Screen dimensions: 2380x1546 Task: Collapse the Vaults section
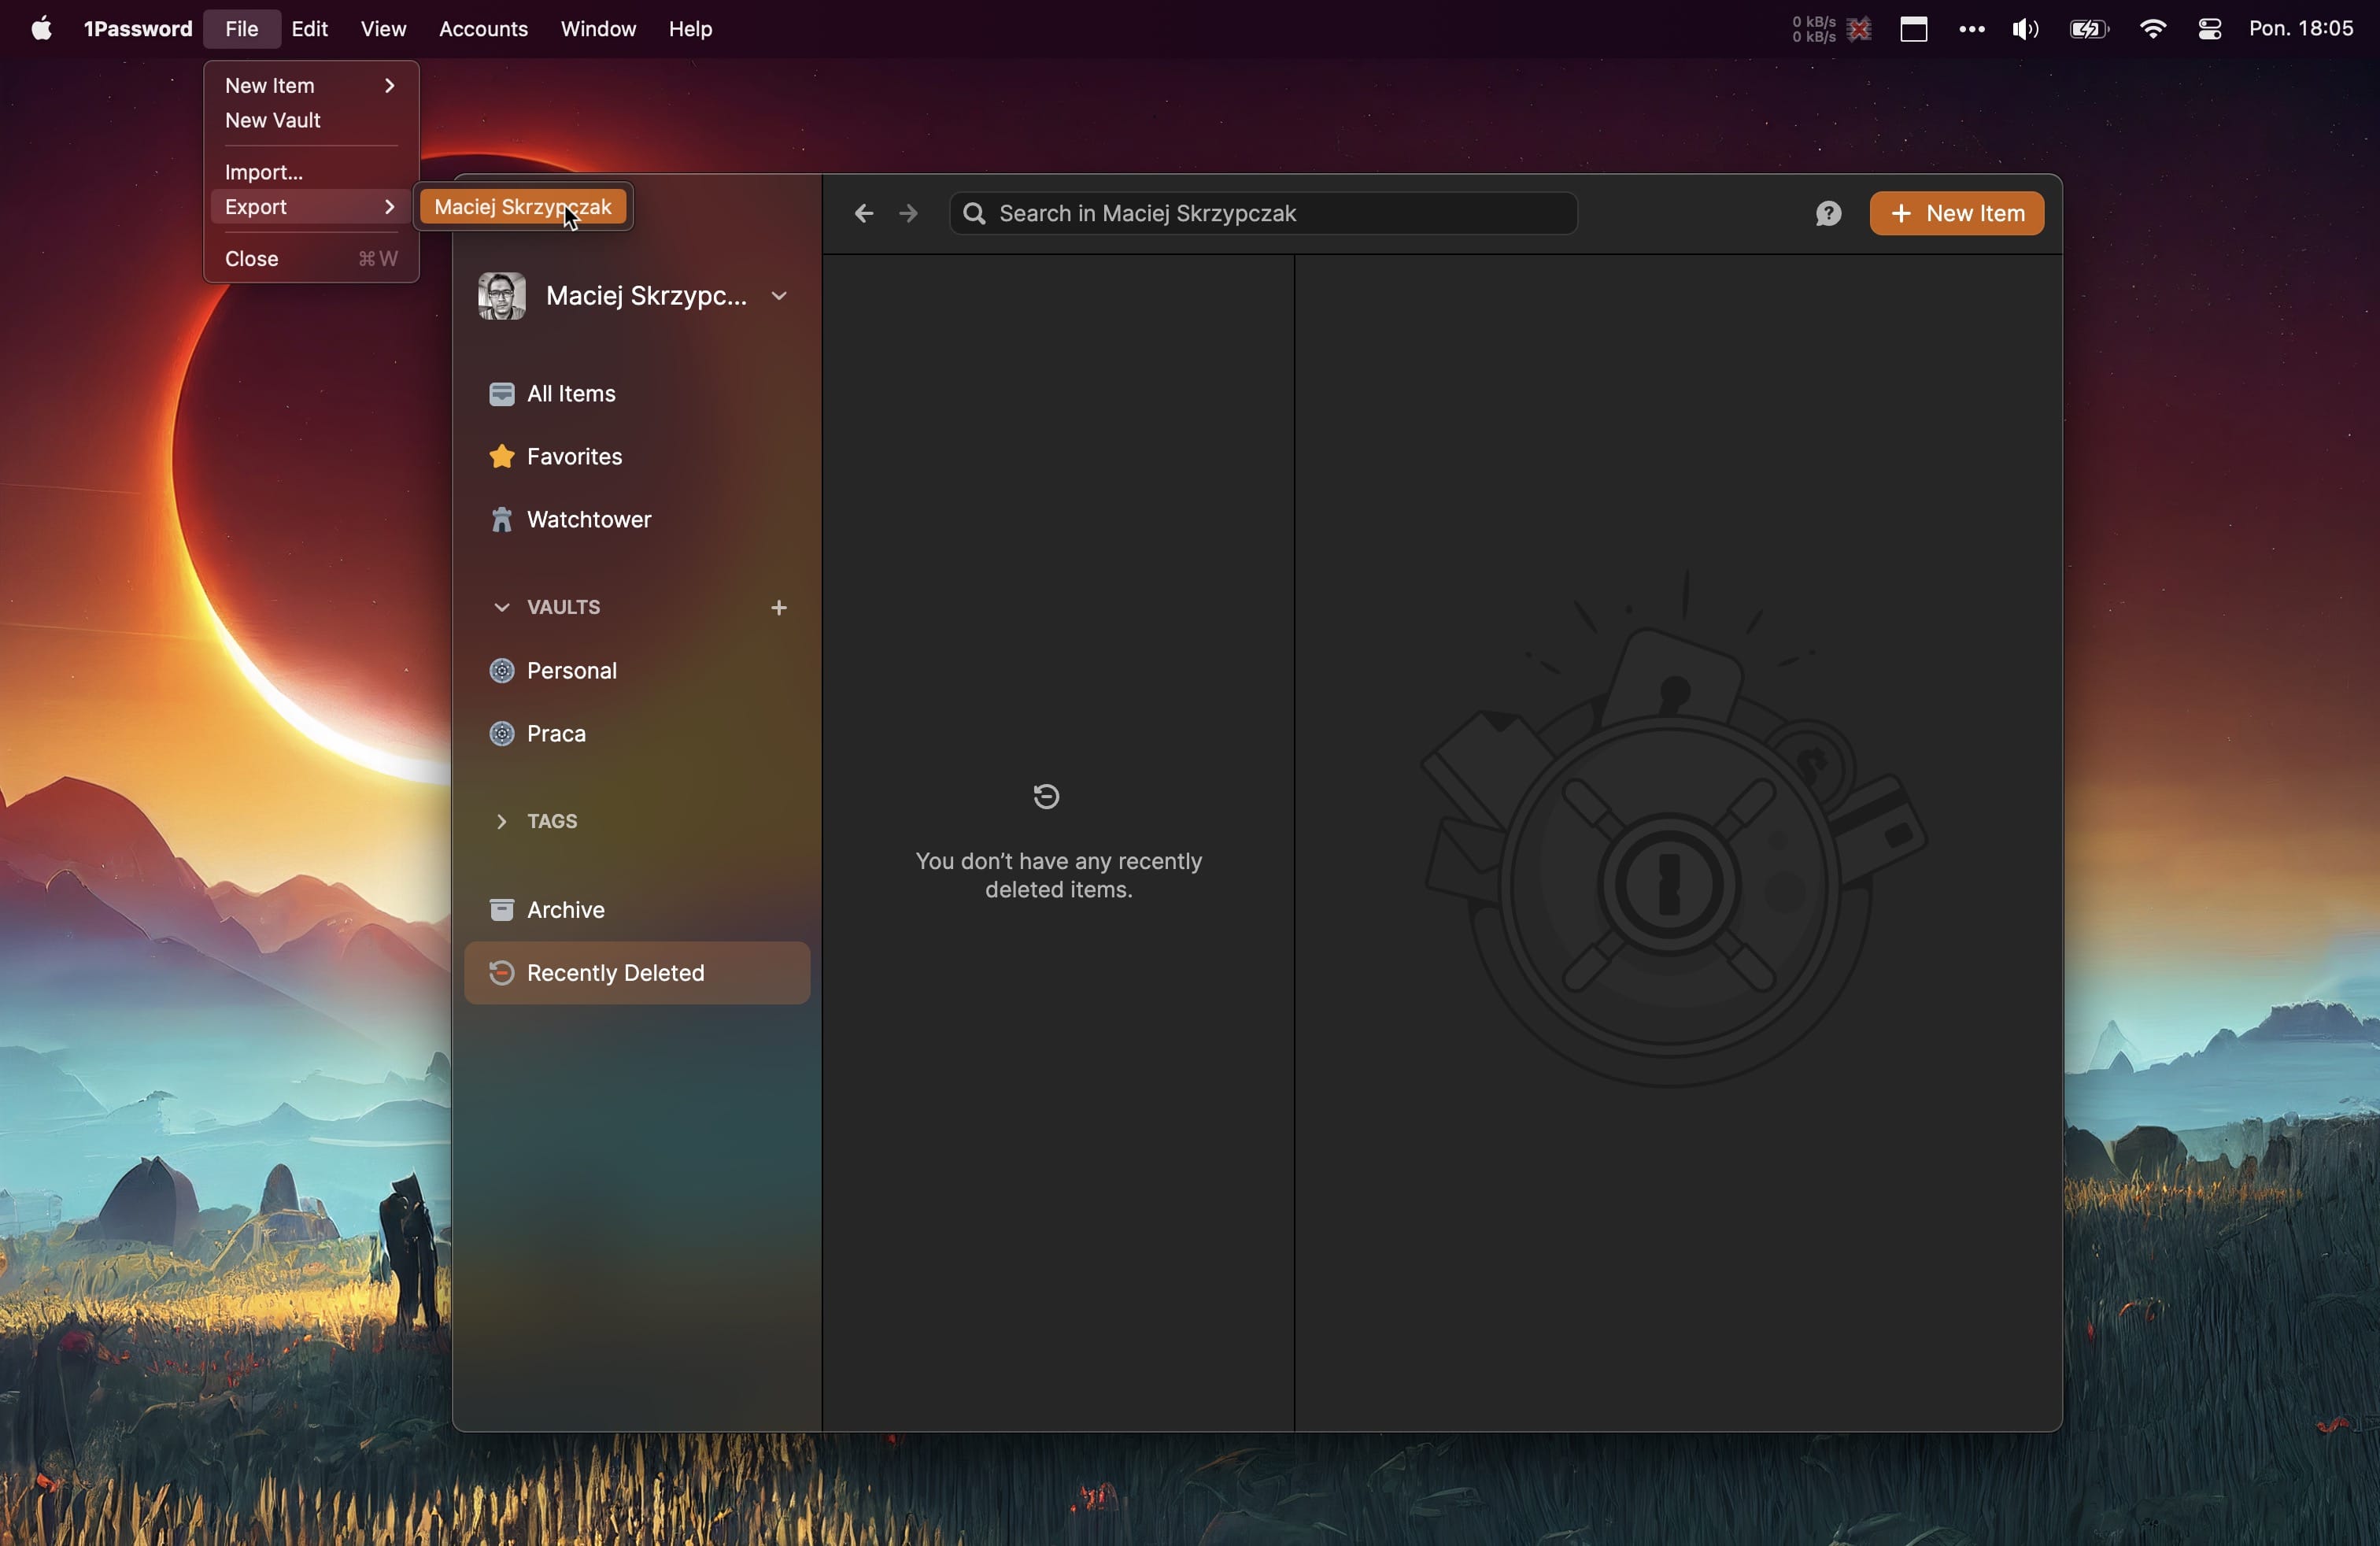pyautogui.click(x=502, y=608)
